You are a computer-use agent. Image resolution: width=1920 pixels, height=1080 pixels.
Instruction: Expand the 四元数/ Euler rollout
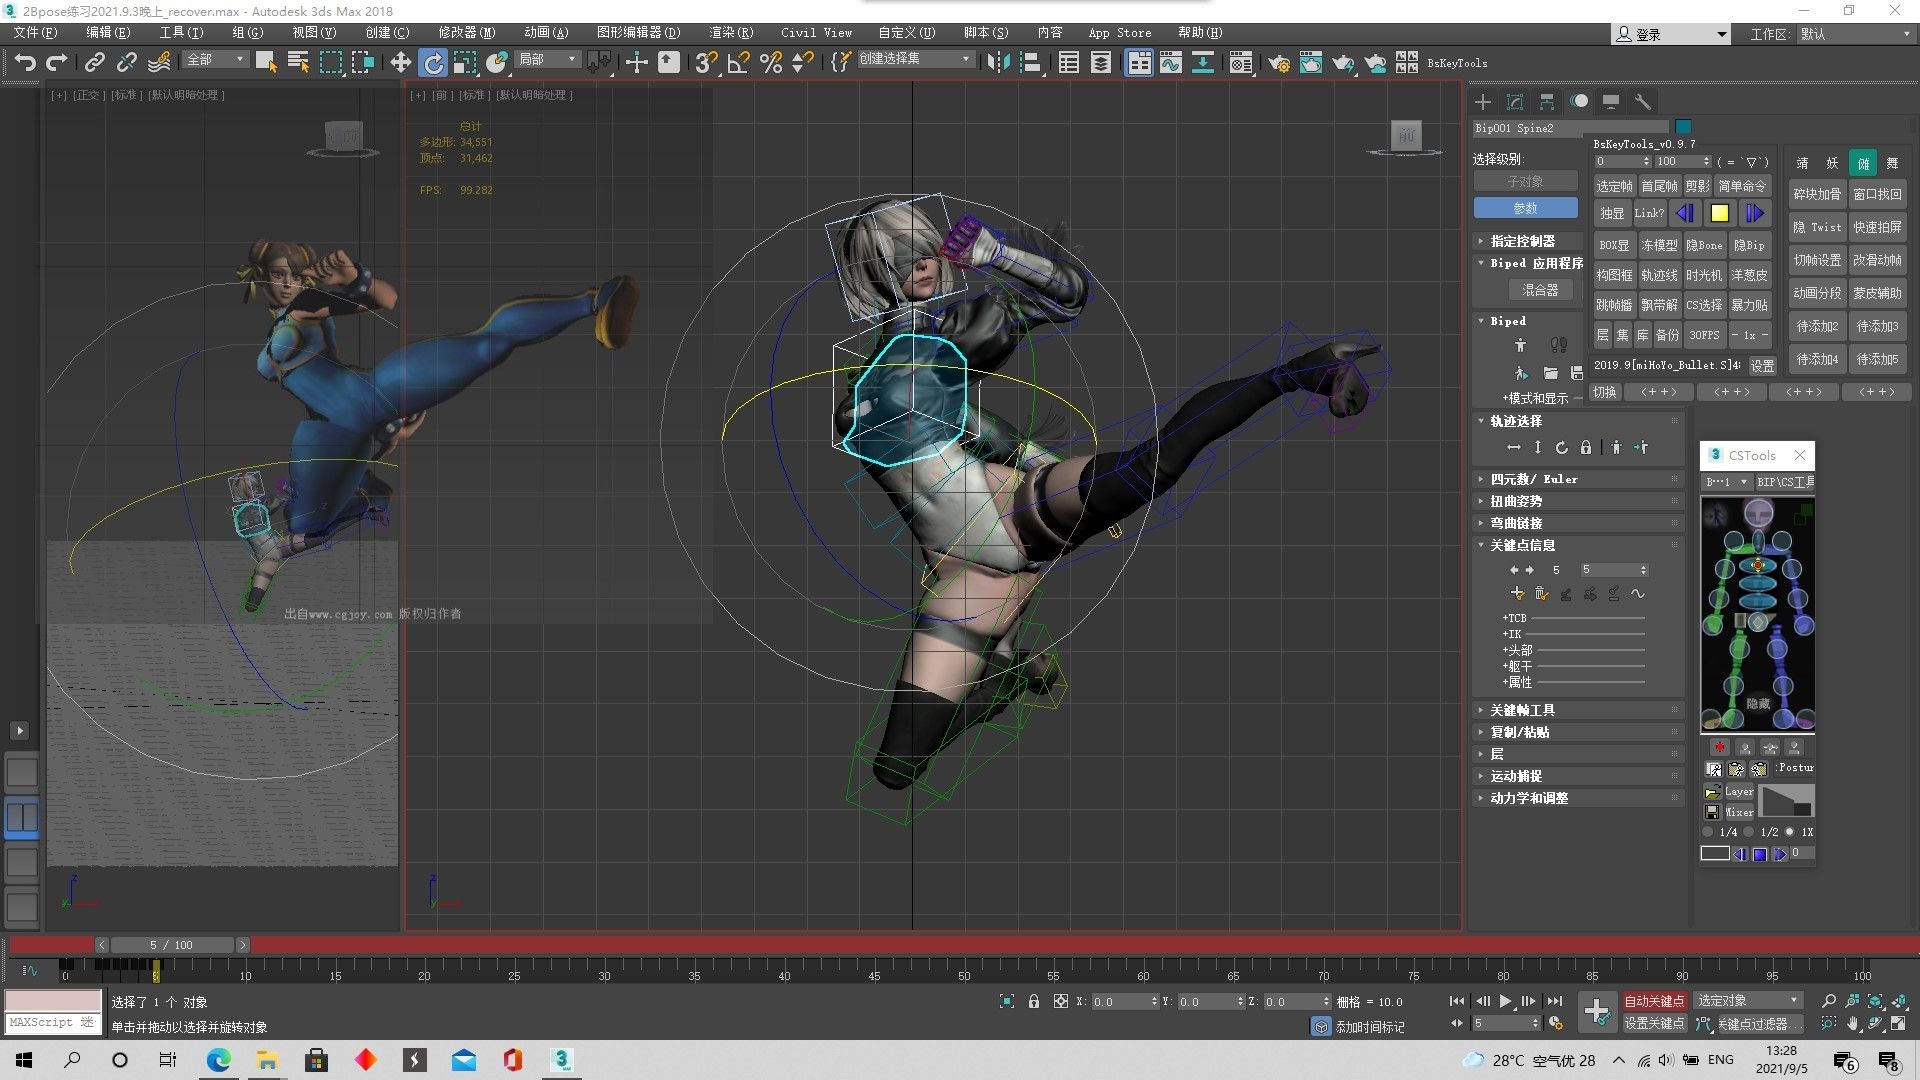(1578, 479)
